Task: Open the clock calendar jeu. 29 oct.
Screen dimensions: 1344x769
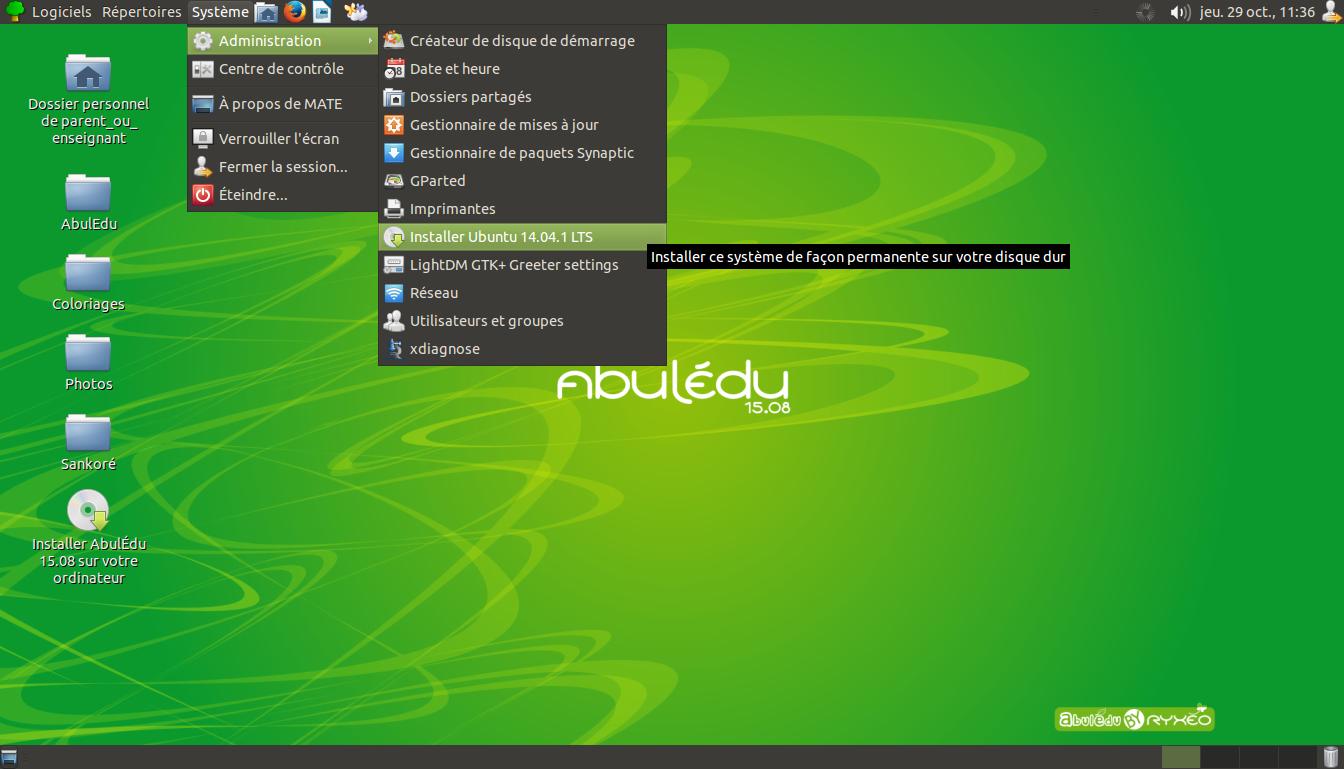Action: pyautogui.click(x=1257, y=12)
